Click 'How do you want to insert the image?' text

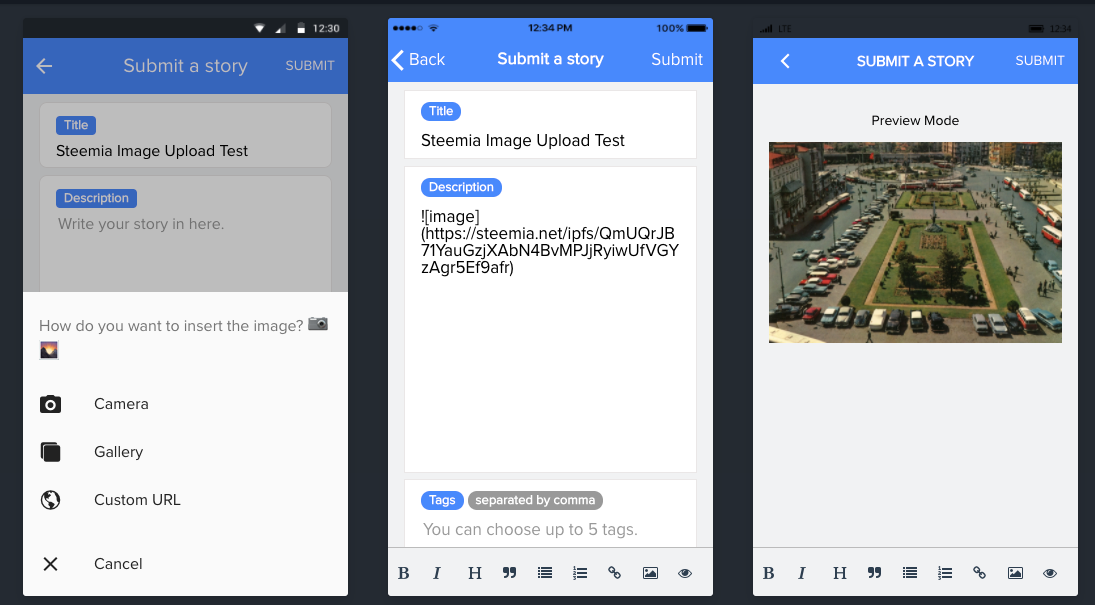pyautogui.click(x=171, y=326)
